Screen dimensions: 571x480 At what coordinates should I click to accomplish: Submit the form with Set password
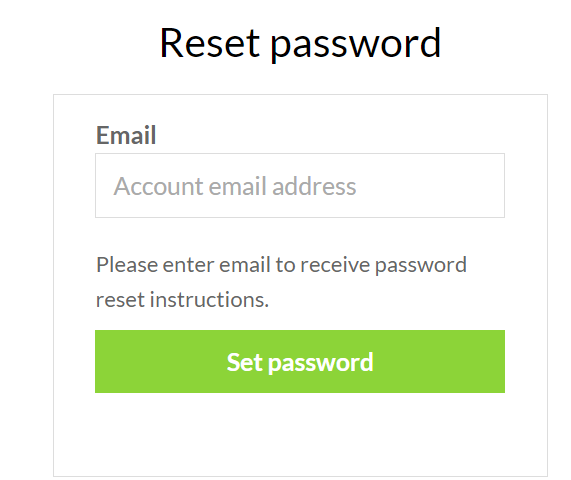tap(300, 361)
